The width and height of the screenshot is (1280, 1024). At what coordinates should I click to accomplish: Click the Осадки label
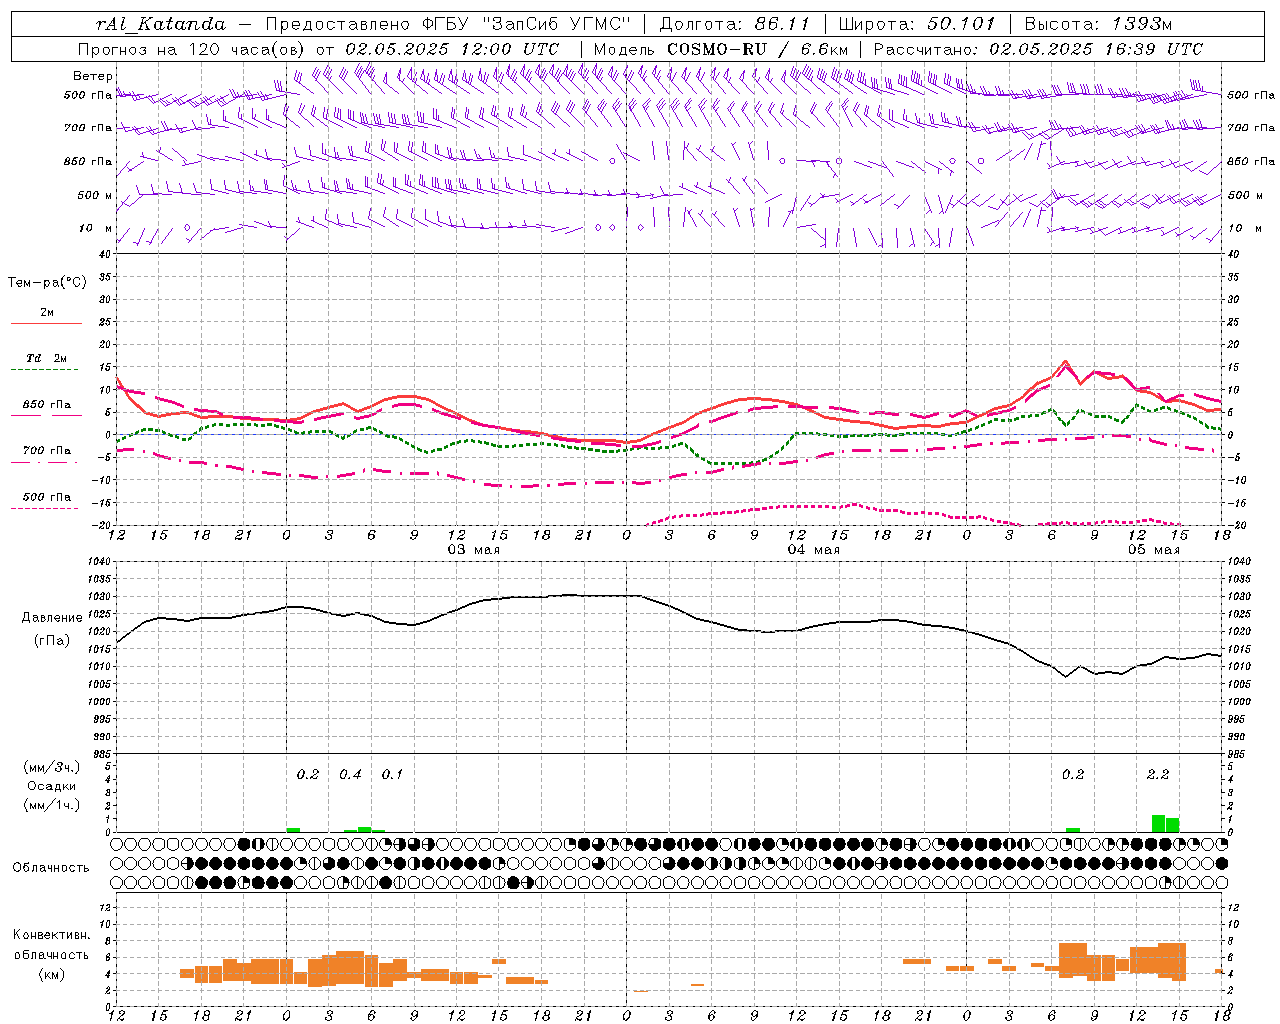pos(52,786)
